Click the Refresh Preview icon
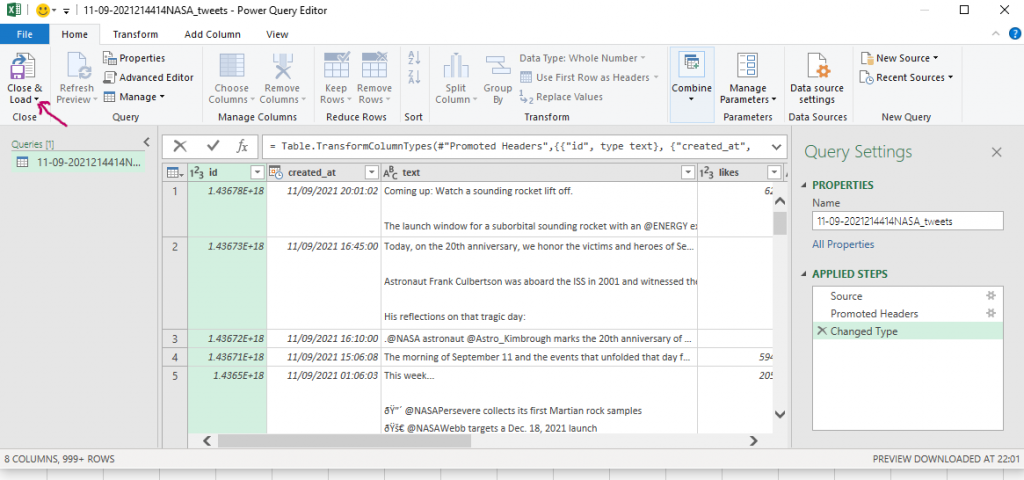This screenshot has width=1024, height=480. 76,68
